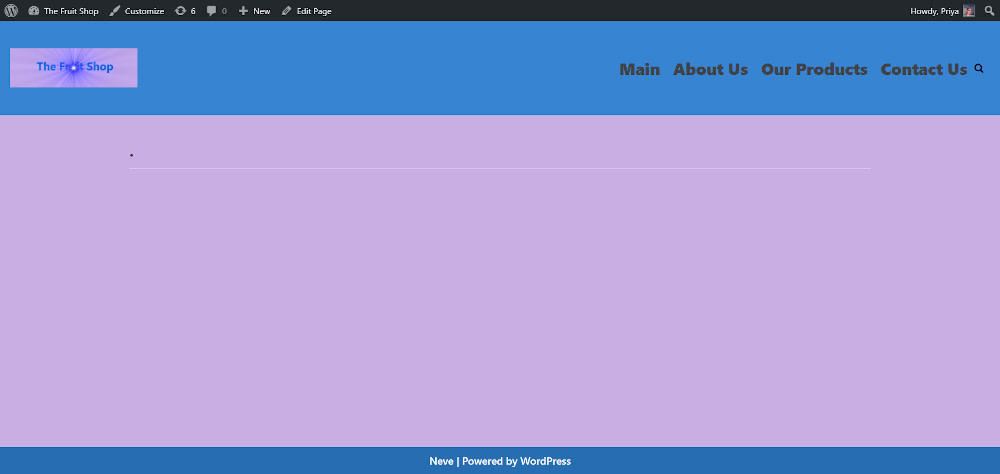Viewport: 1000px width, 474px height.
Task: Open the About Us navigation link
Action: point(710,69)
